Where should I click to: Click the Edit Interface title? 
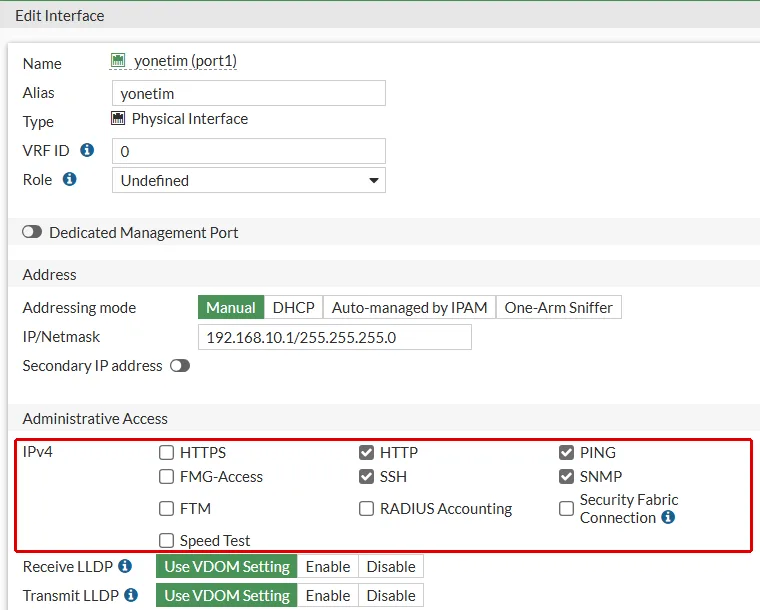click(60, 16)
